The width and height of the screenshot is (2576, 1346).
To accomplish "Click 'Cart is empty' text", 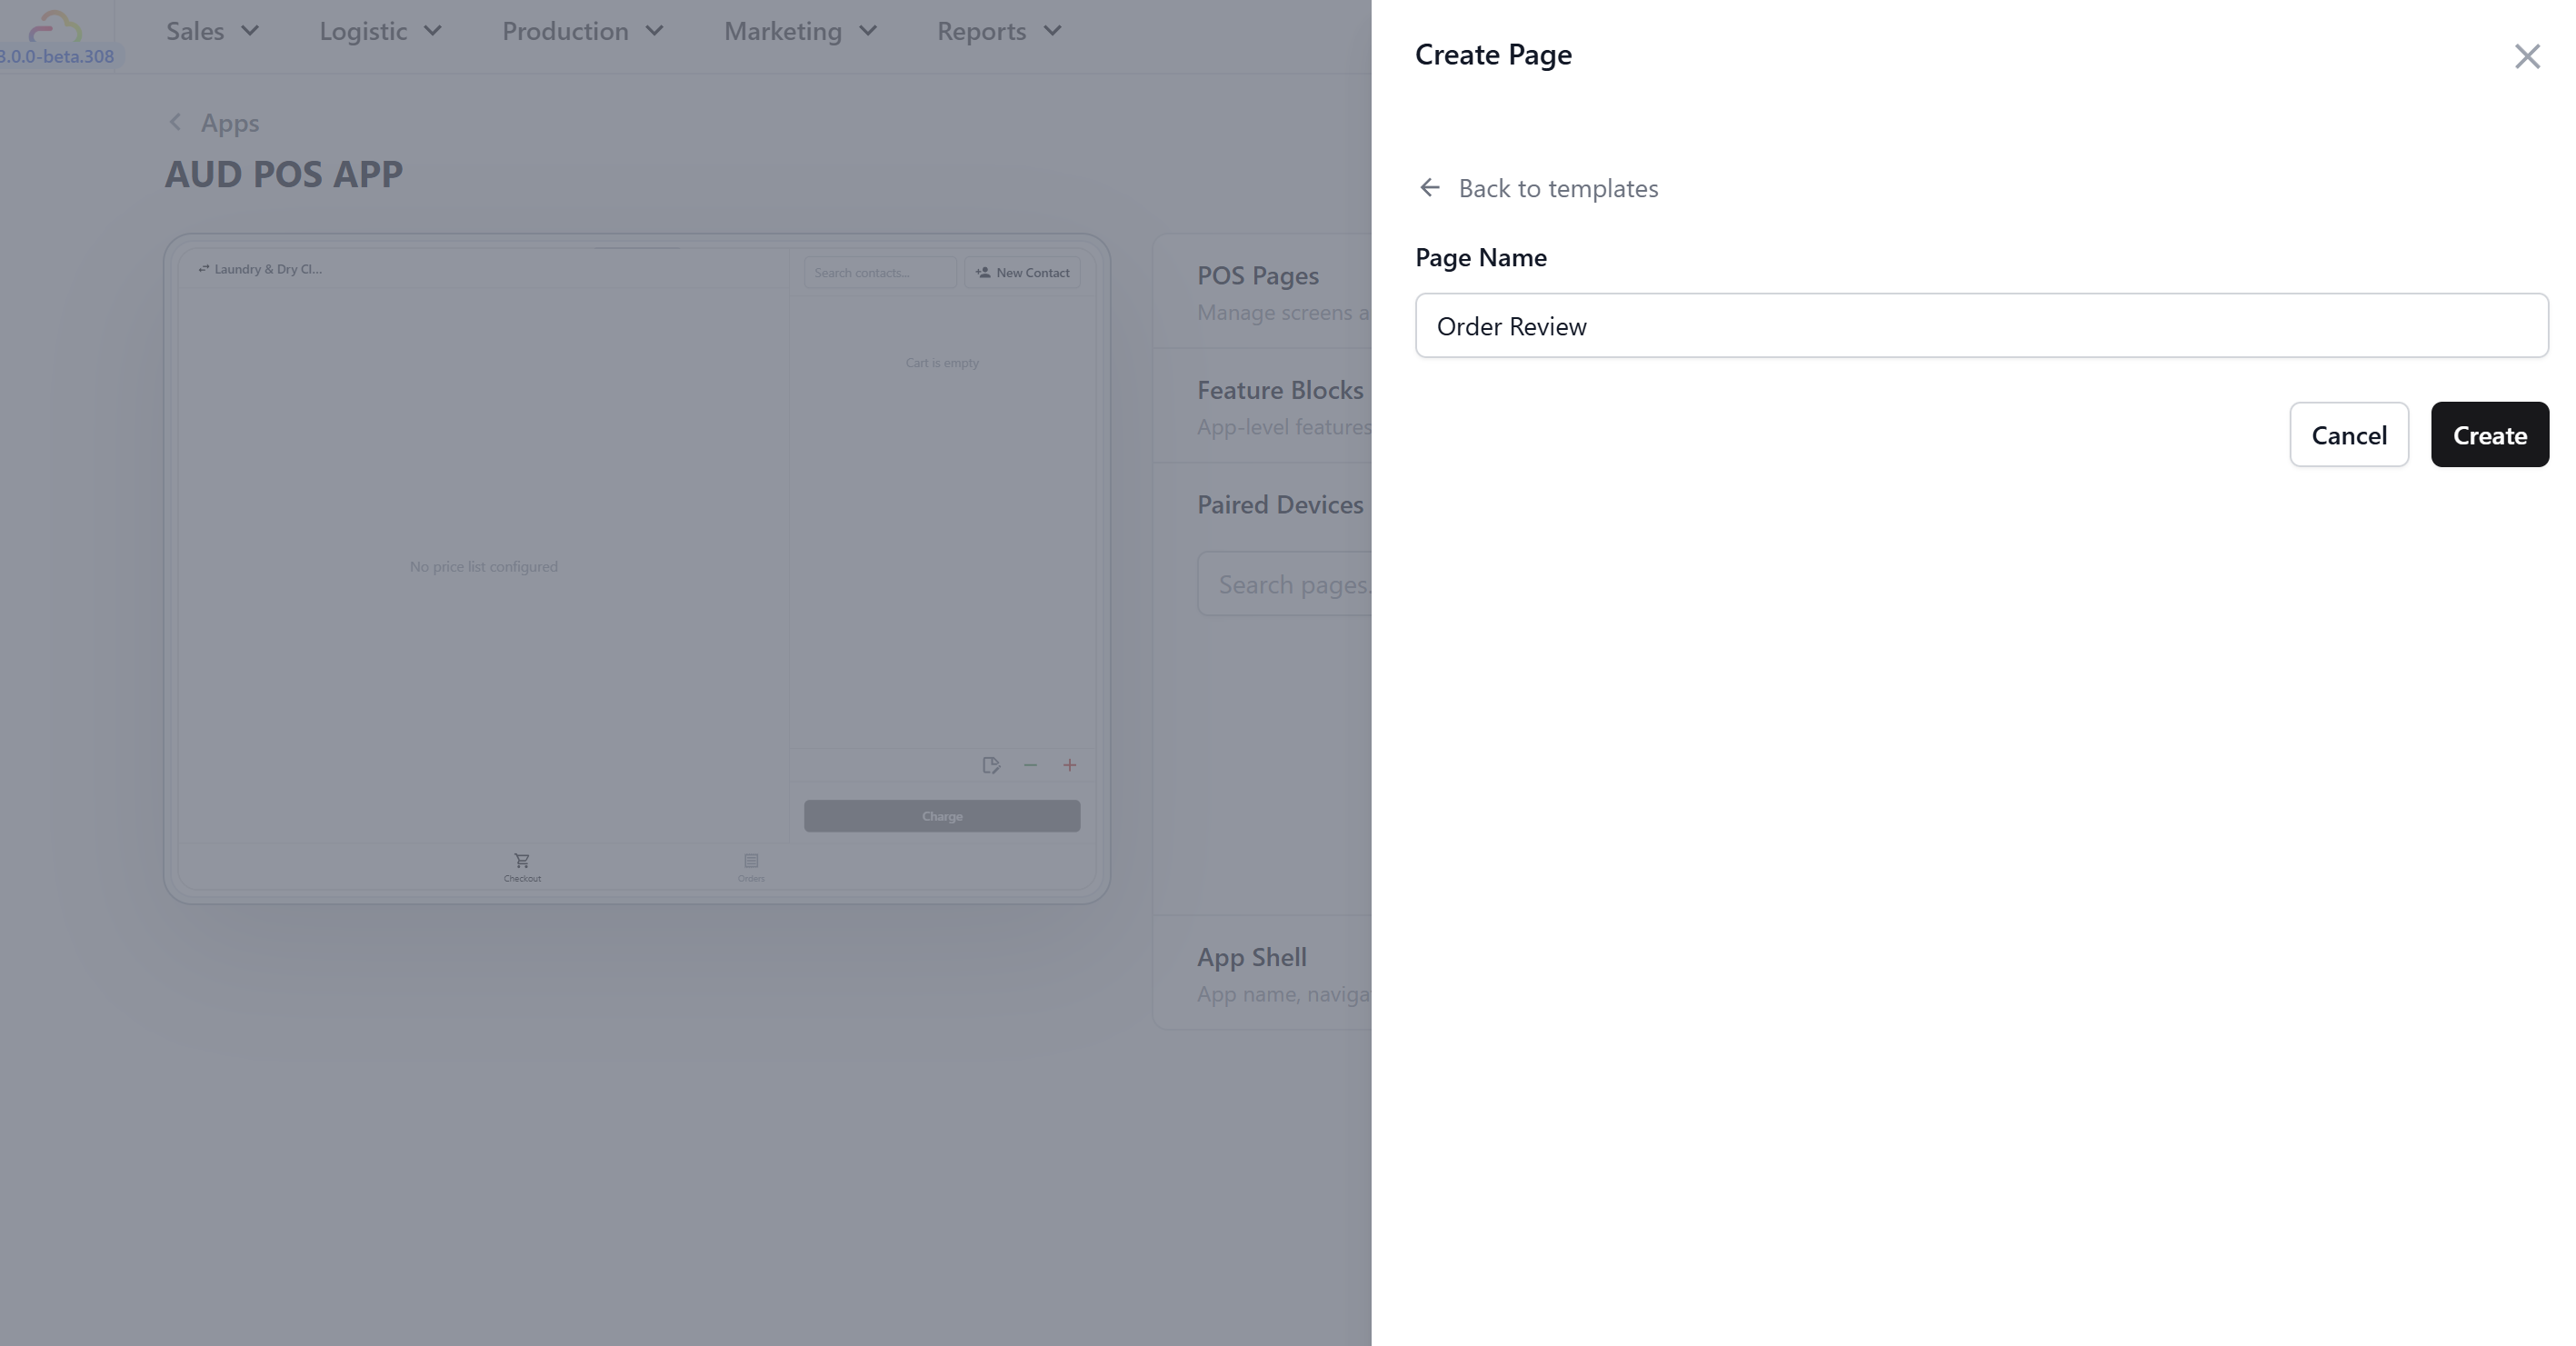I will 942,362.
